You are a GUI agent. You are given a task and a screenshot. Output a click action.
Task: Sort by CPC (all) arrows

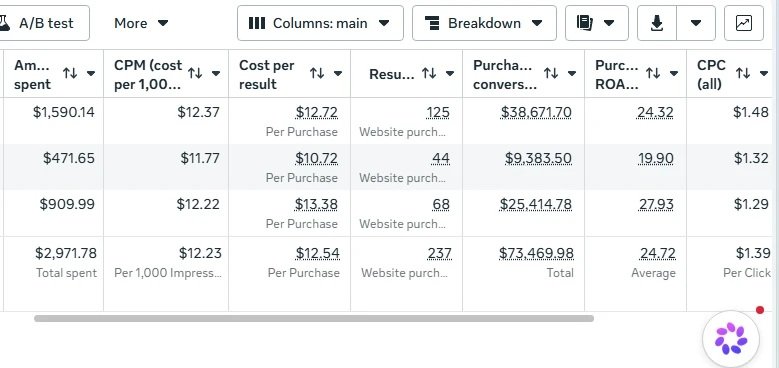(x=743, y=74)
